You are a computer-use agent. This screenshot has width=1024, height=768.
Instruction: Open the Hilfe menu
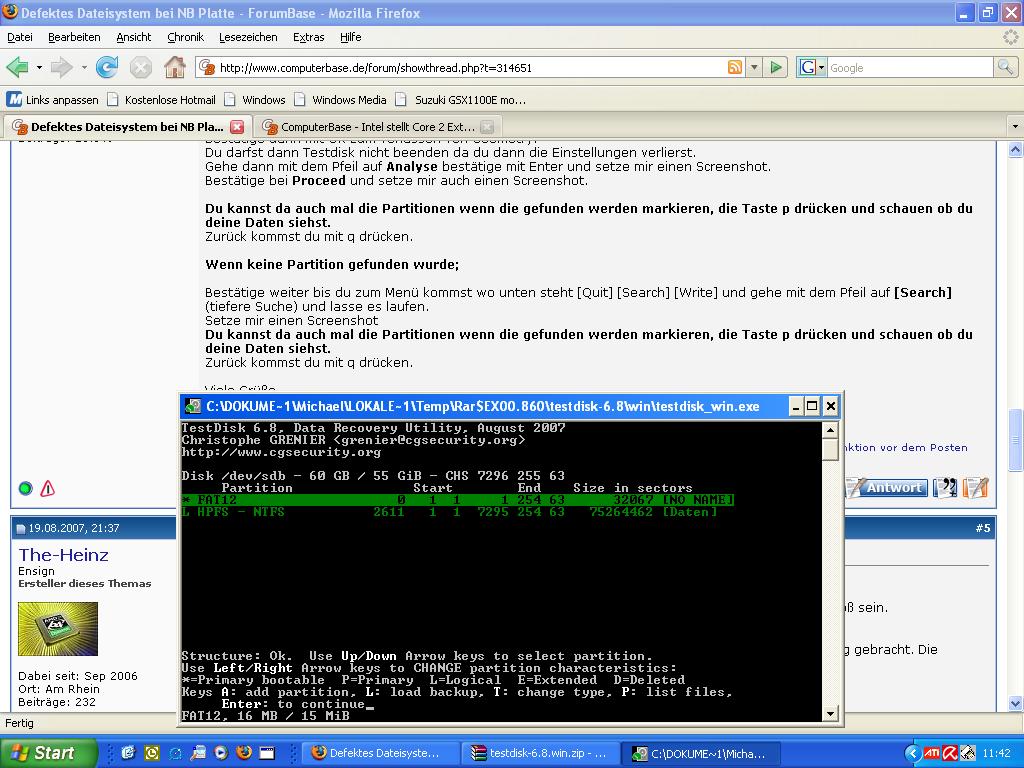[x=351, y=37]
